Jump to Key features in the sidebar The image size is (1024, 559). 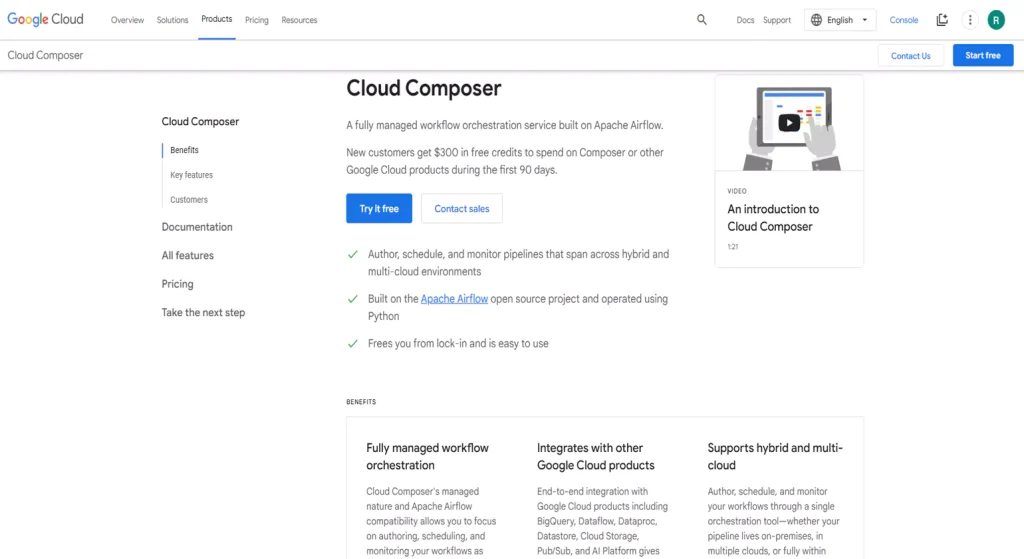pos(191,175)
